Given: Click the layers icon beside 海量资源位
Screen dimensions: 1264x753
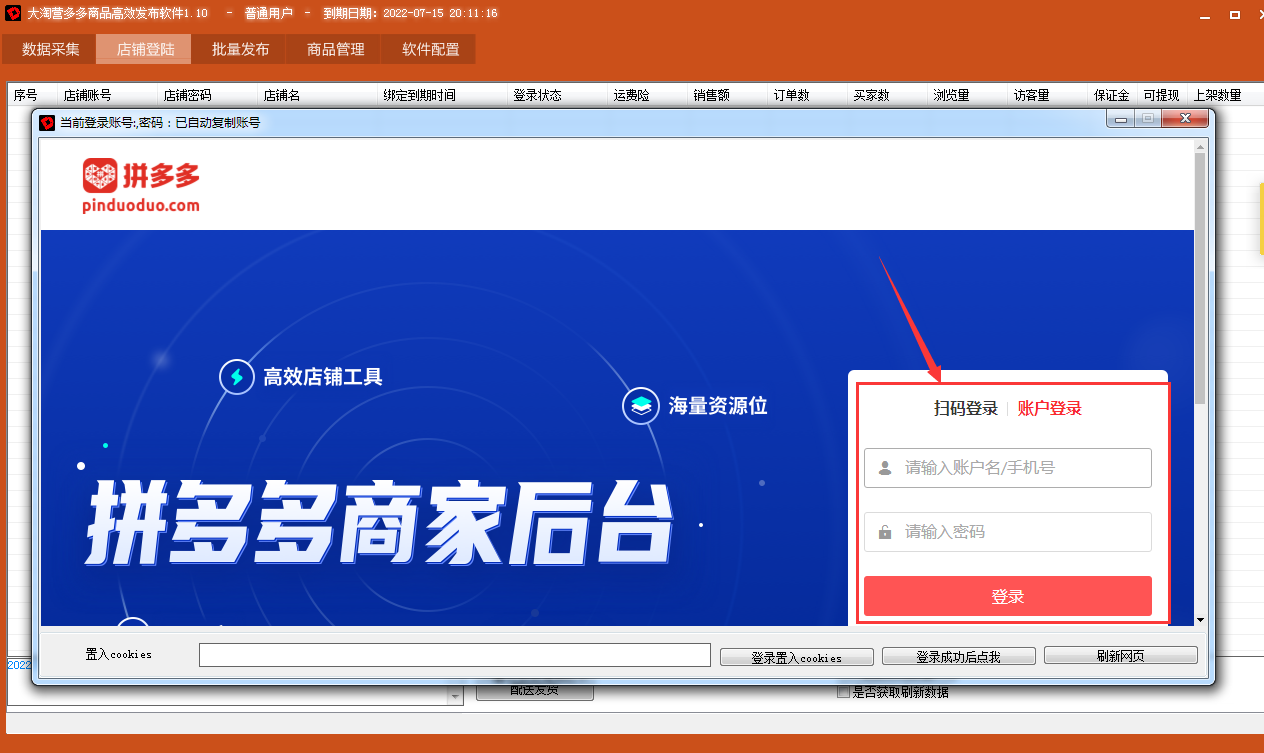Looking at the screenshot, I should pos(640,406).
